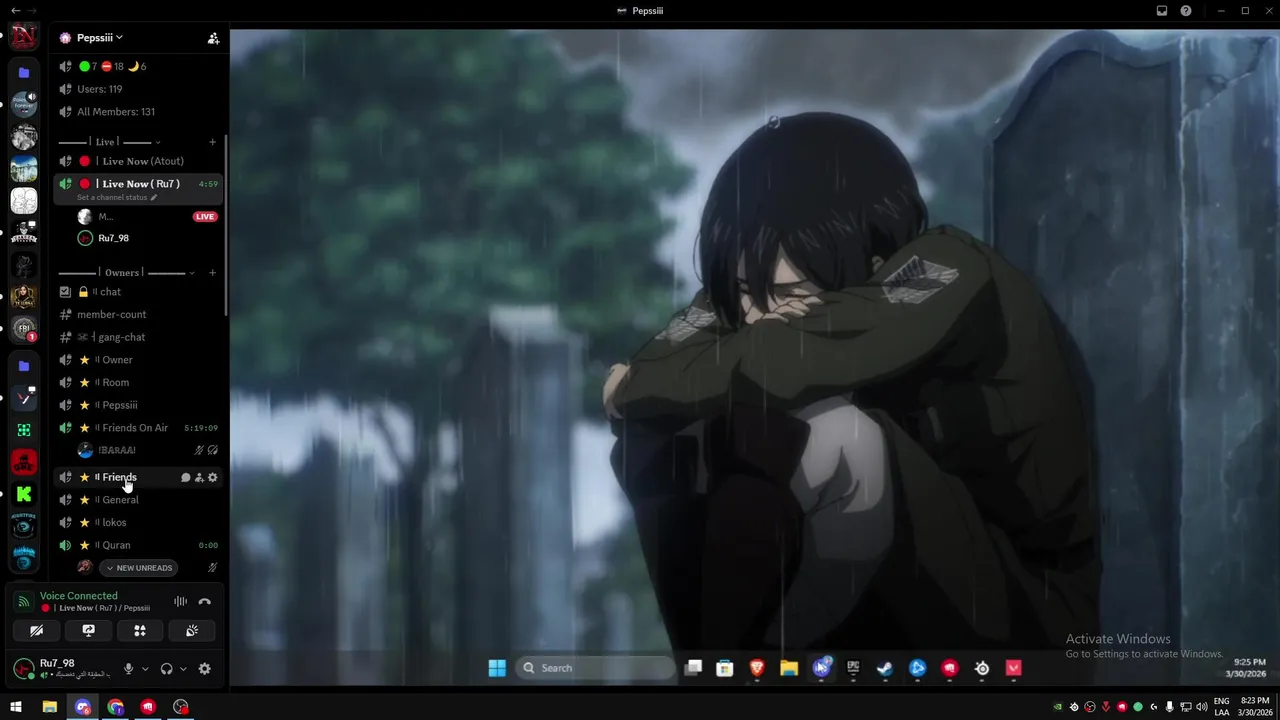Open the white line-art server icon

(x=24, y=201)
